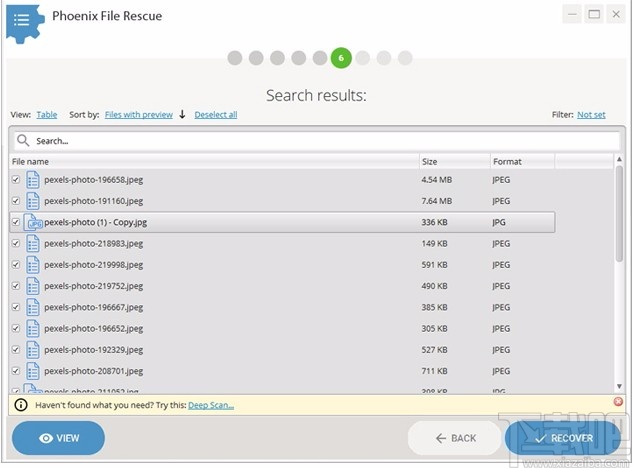Click the file list vertical scrollbar thumb
This screenshot has height=468, width=633.
(619, 214)
